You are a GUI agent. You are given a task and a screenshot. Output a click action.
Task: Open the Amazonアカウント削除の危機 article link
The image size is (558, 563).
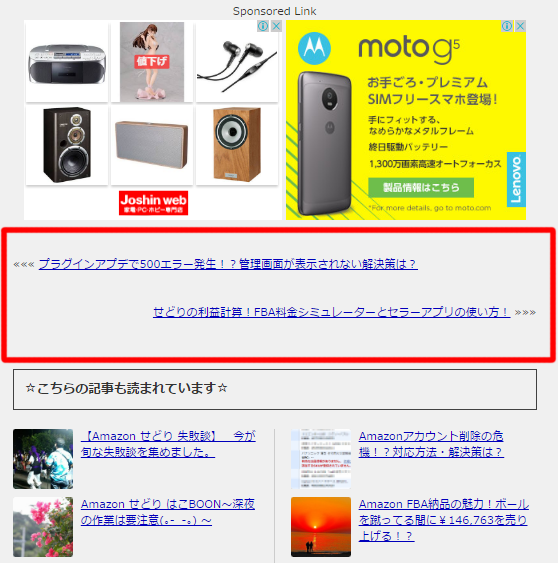pyautogui.click(x=431, y=444)
